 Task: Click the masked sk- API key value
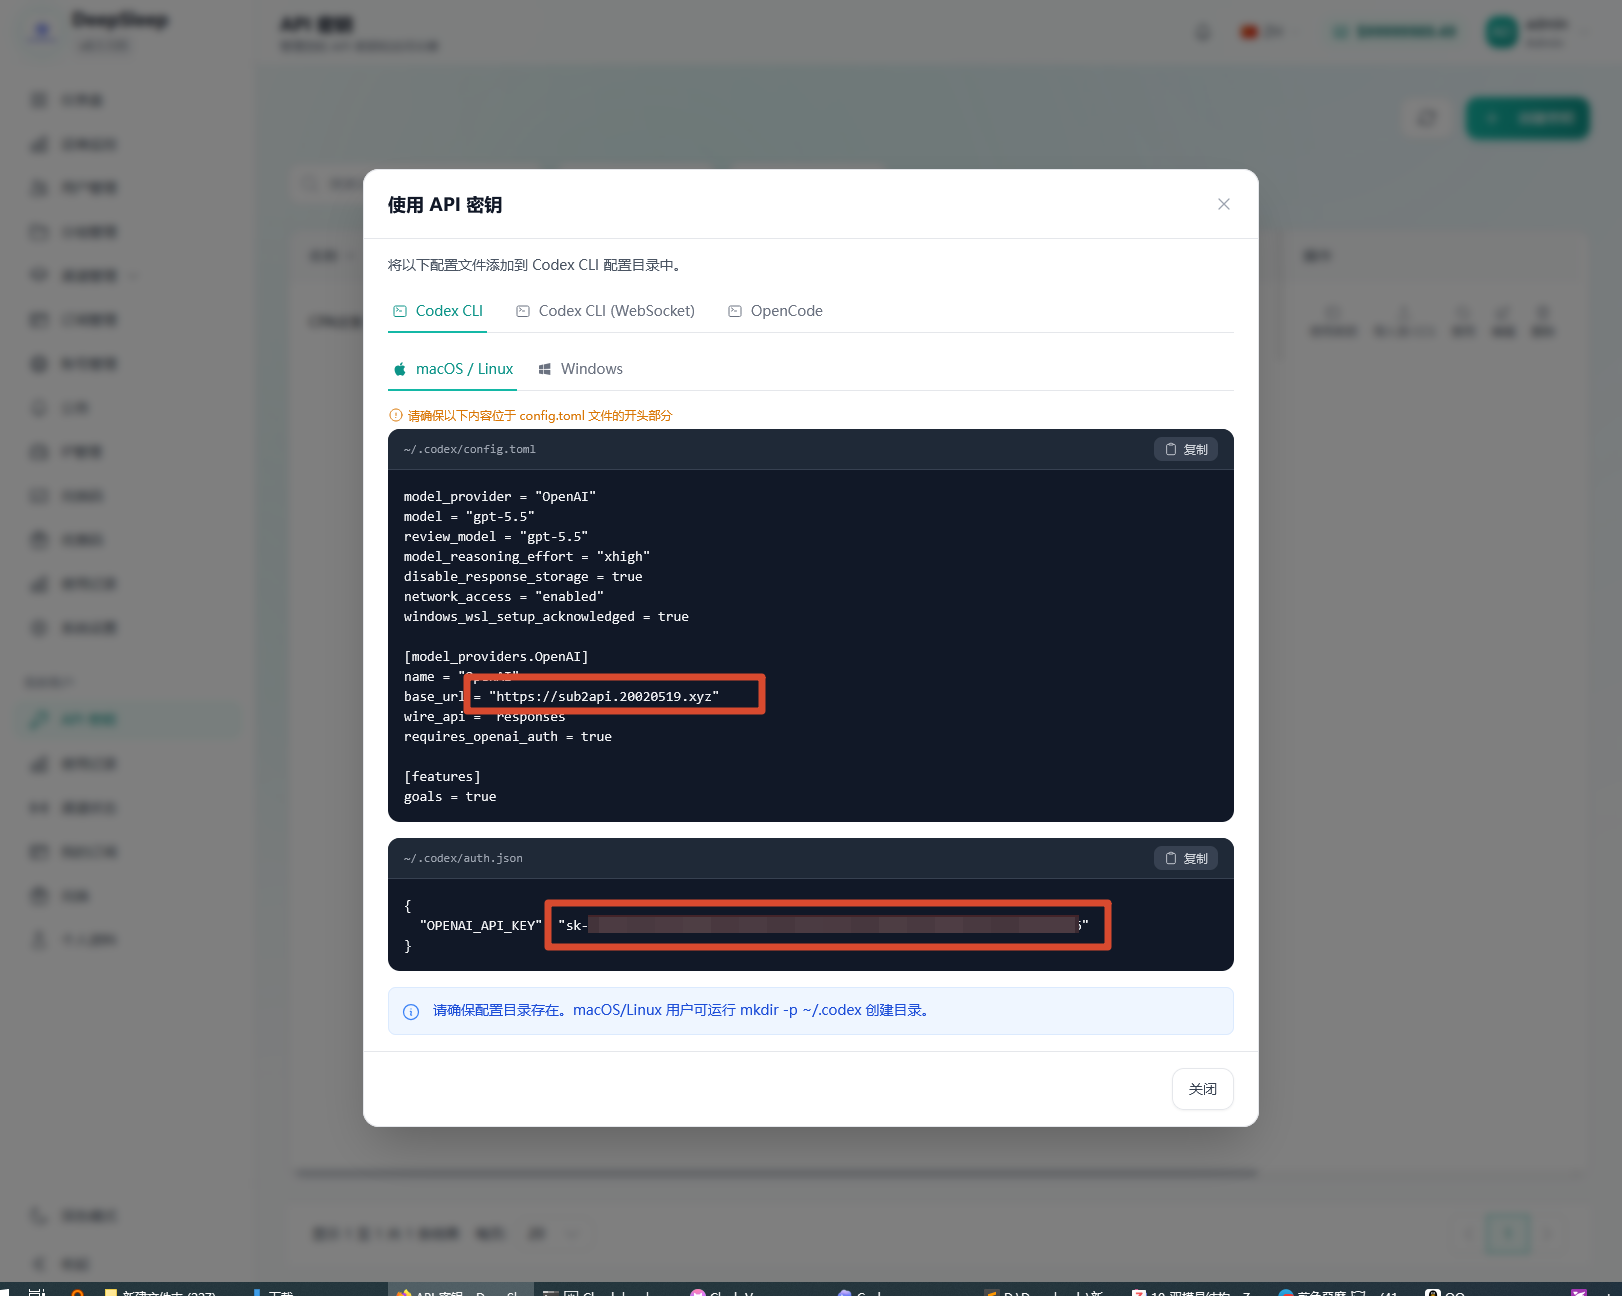(823, 925)
